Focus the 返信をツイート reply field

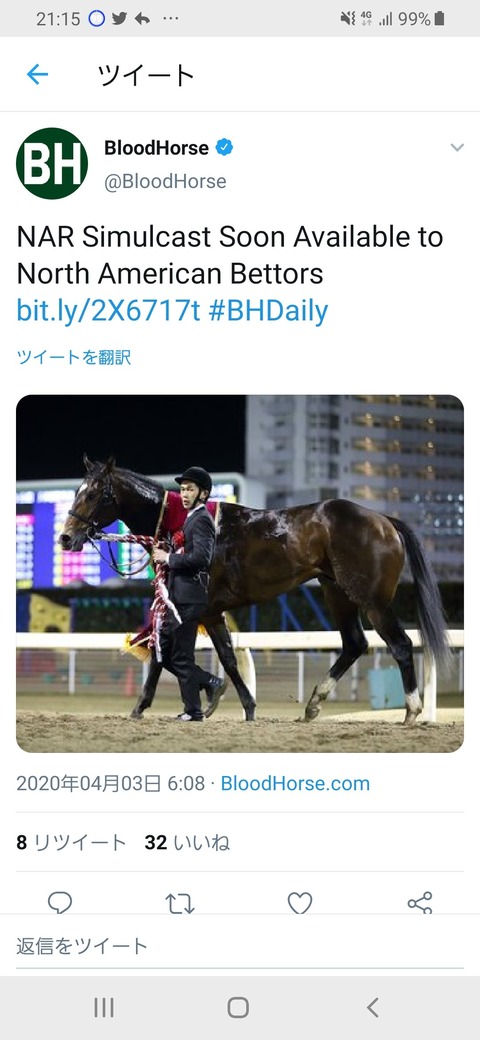coord(240,946)
